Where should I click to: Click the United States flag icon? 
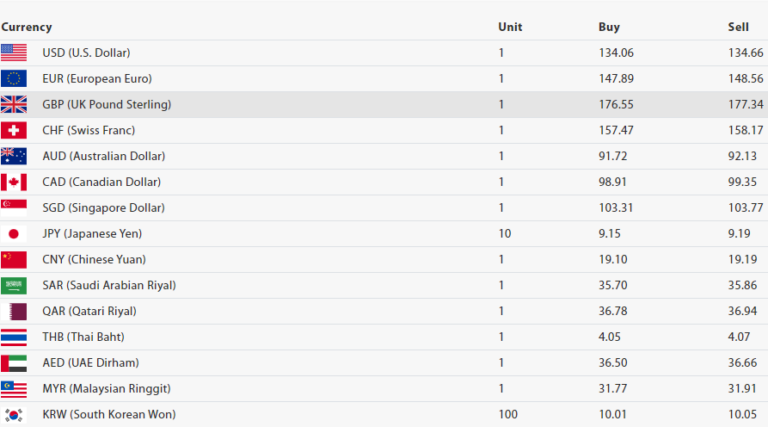[14, 53]
